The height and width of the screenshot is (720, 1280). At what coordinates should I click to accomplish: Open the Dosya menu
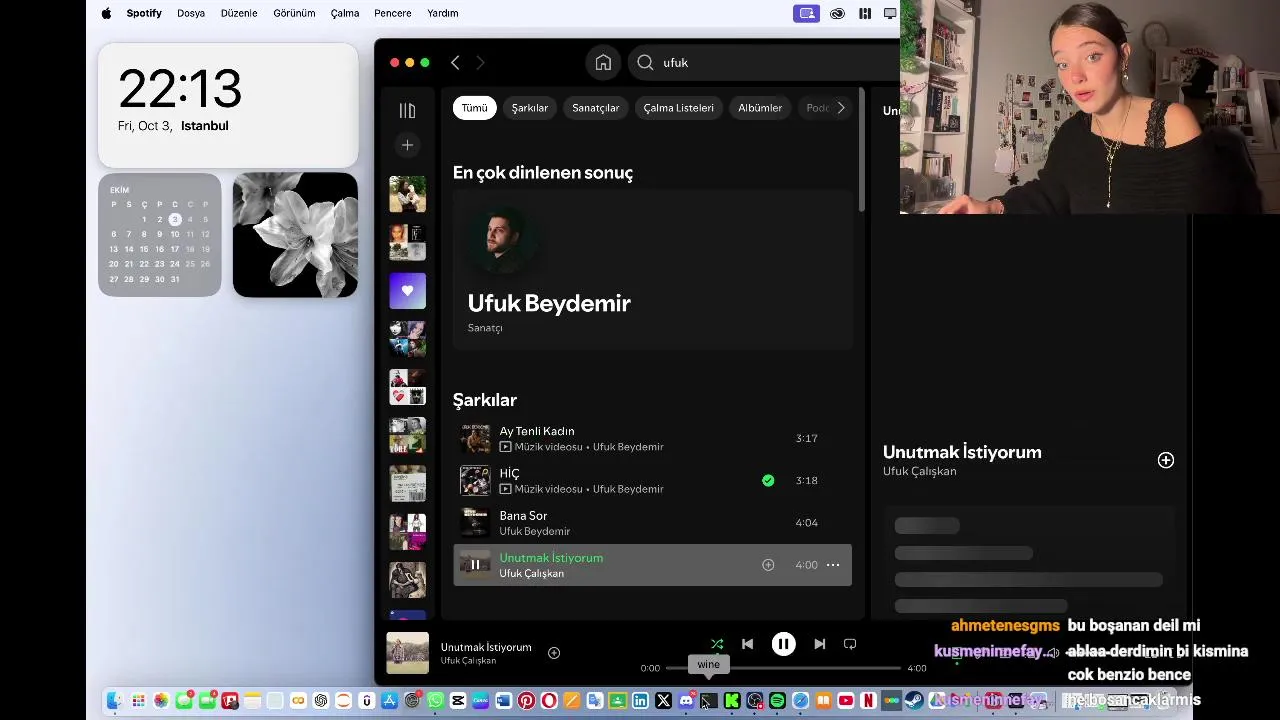pos(191,13)
